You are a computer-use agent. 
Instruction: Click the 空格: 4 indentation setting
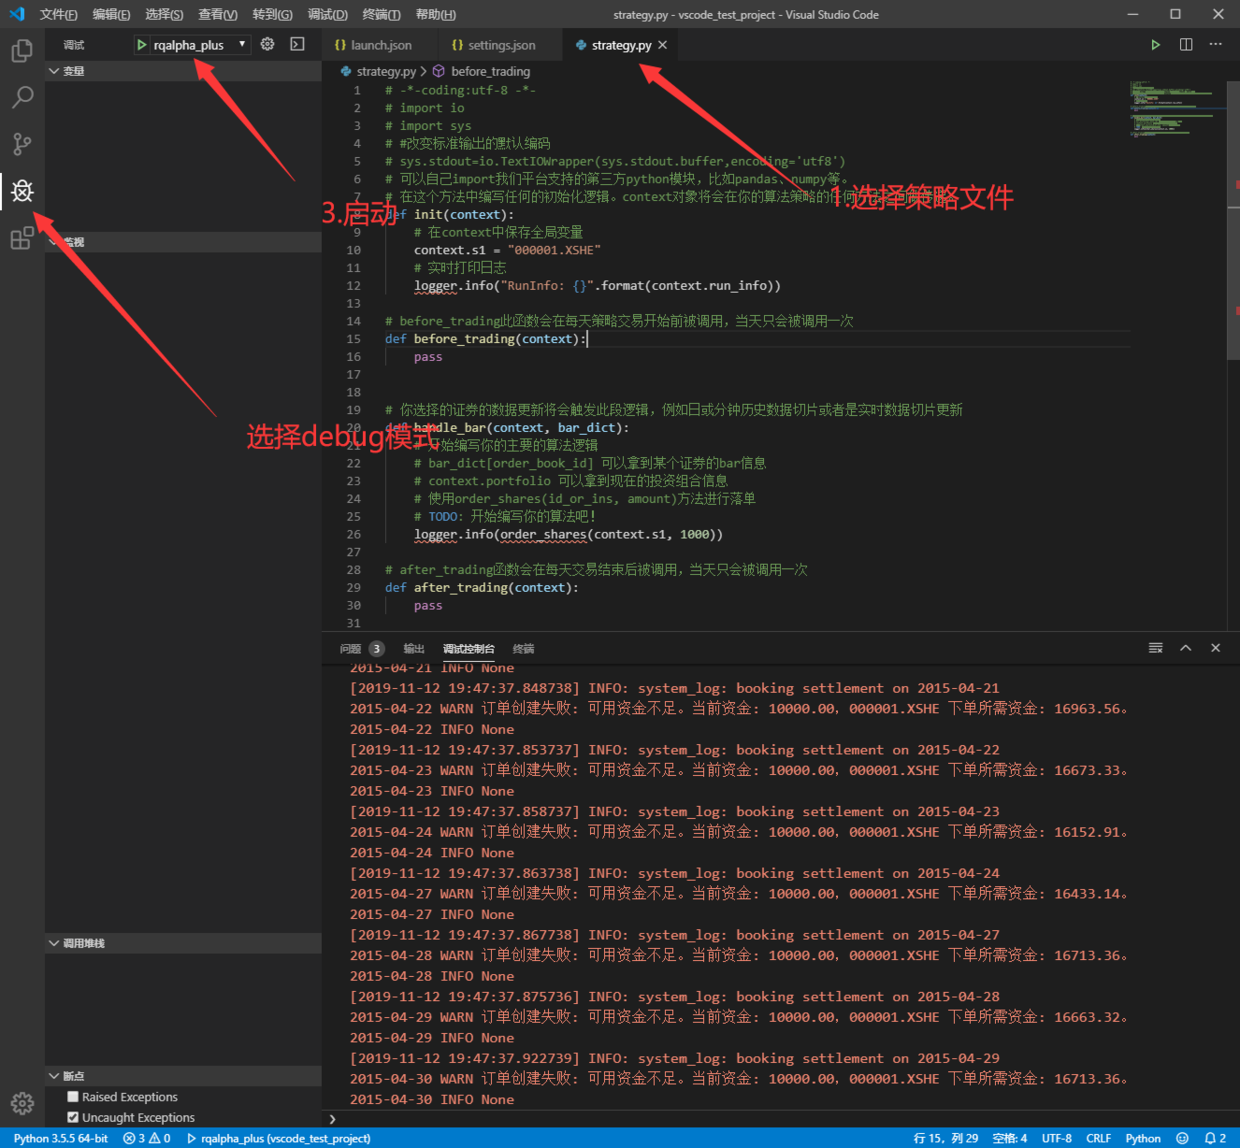point(1009,1138)
